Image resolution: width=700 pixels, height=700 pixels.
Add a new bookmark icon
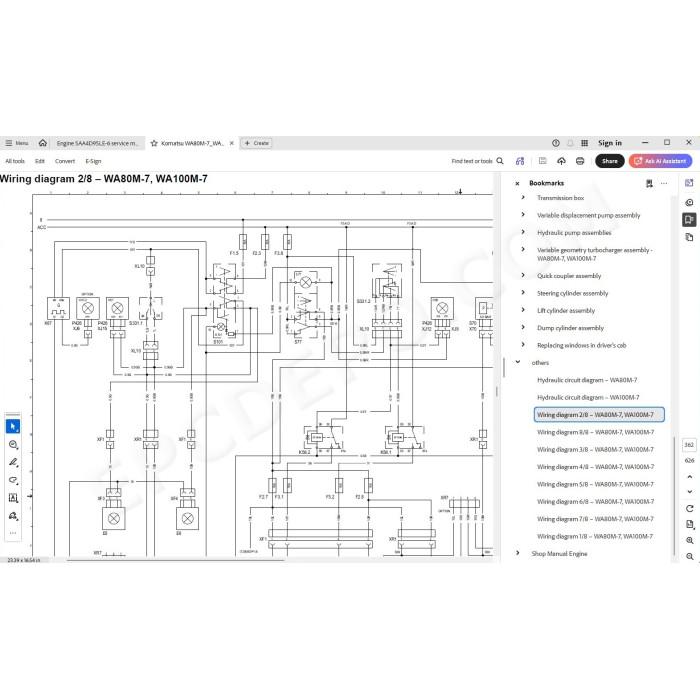[649, 183]
